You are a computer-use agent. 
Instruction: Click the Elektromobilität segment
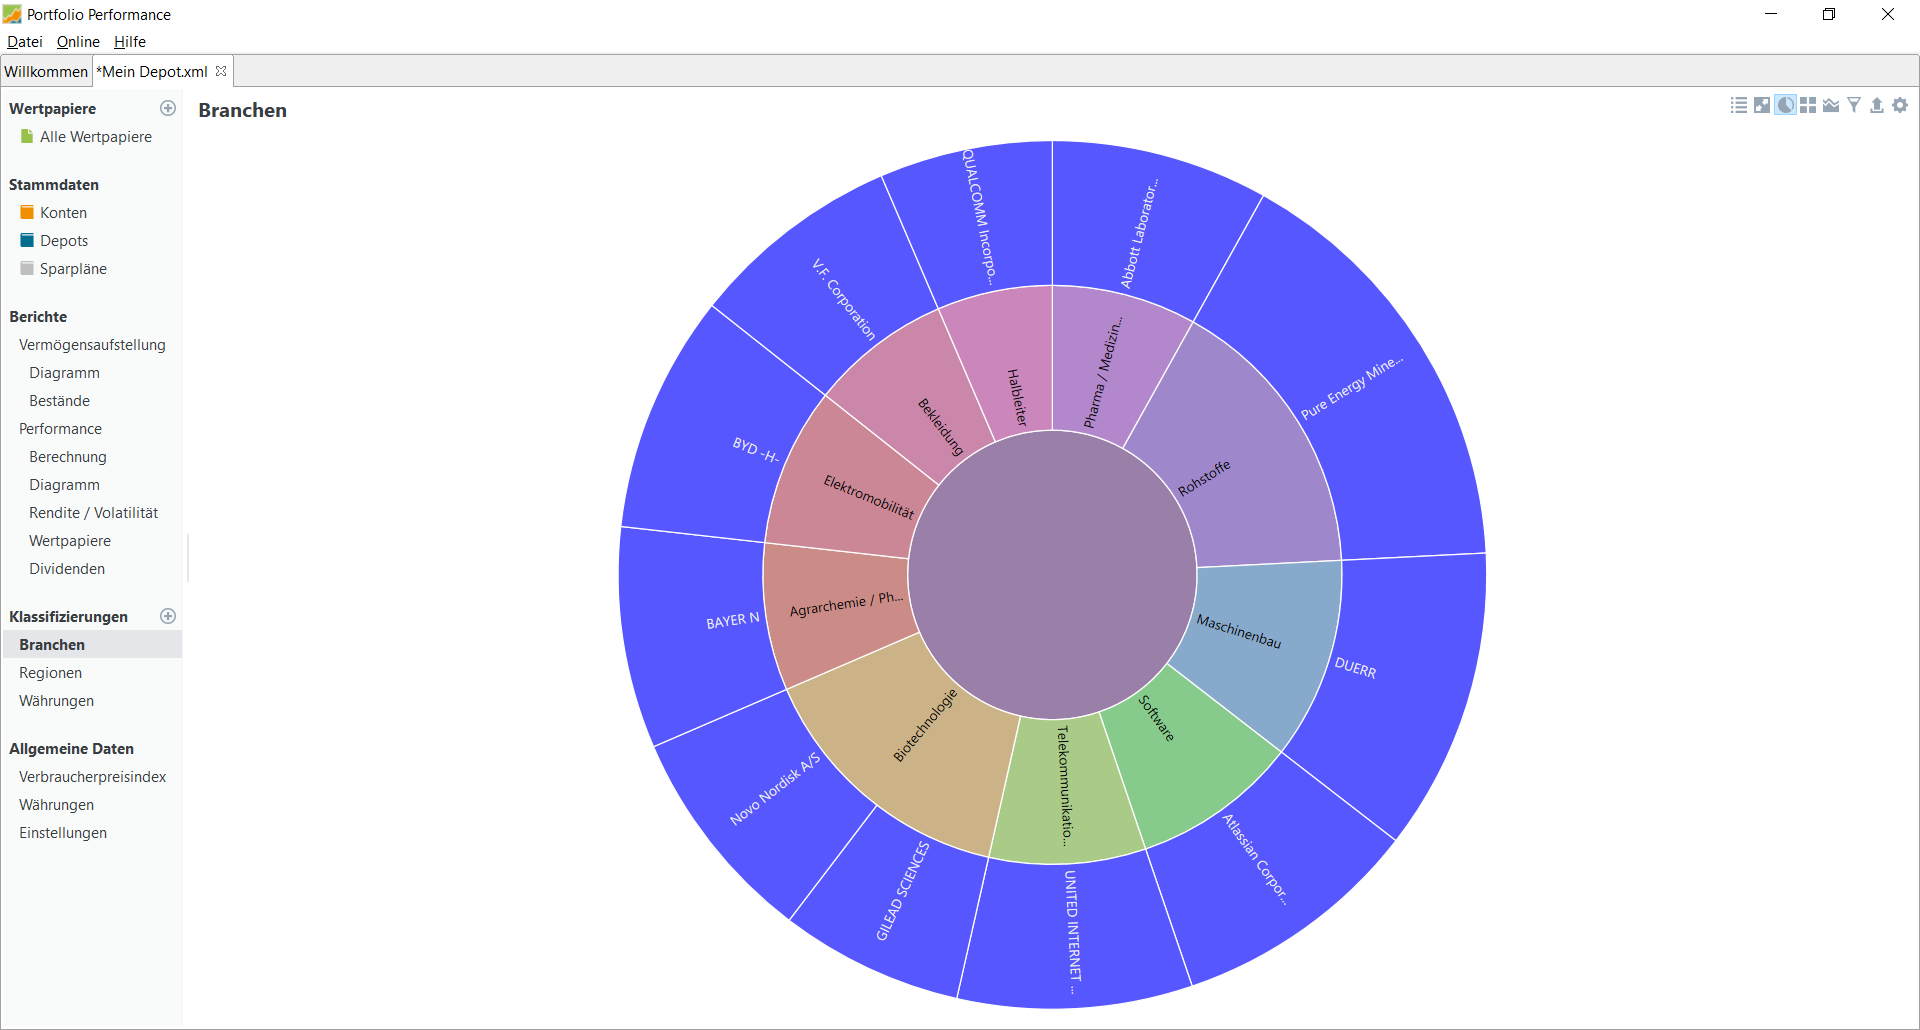tap(845, 485)
